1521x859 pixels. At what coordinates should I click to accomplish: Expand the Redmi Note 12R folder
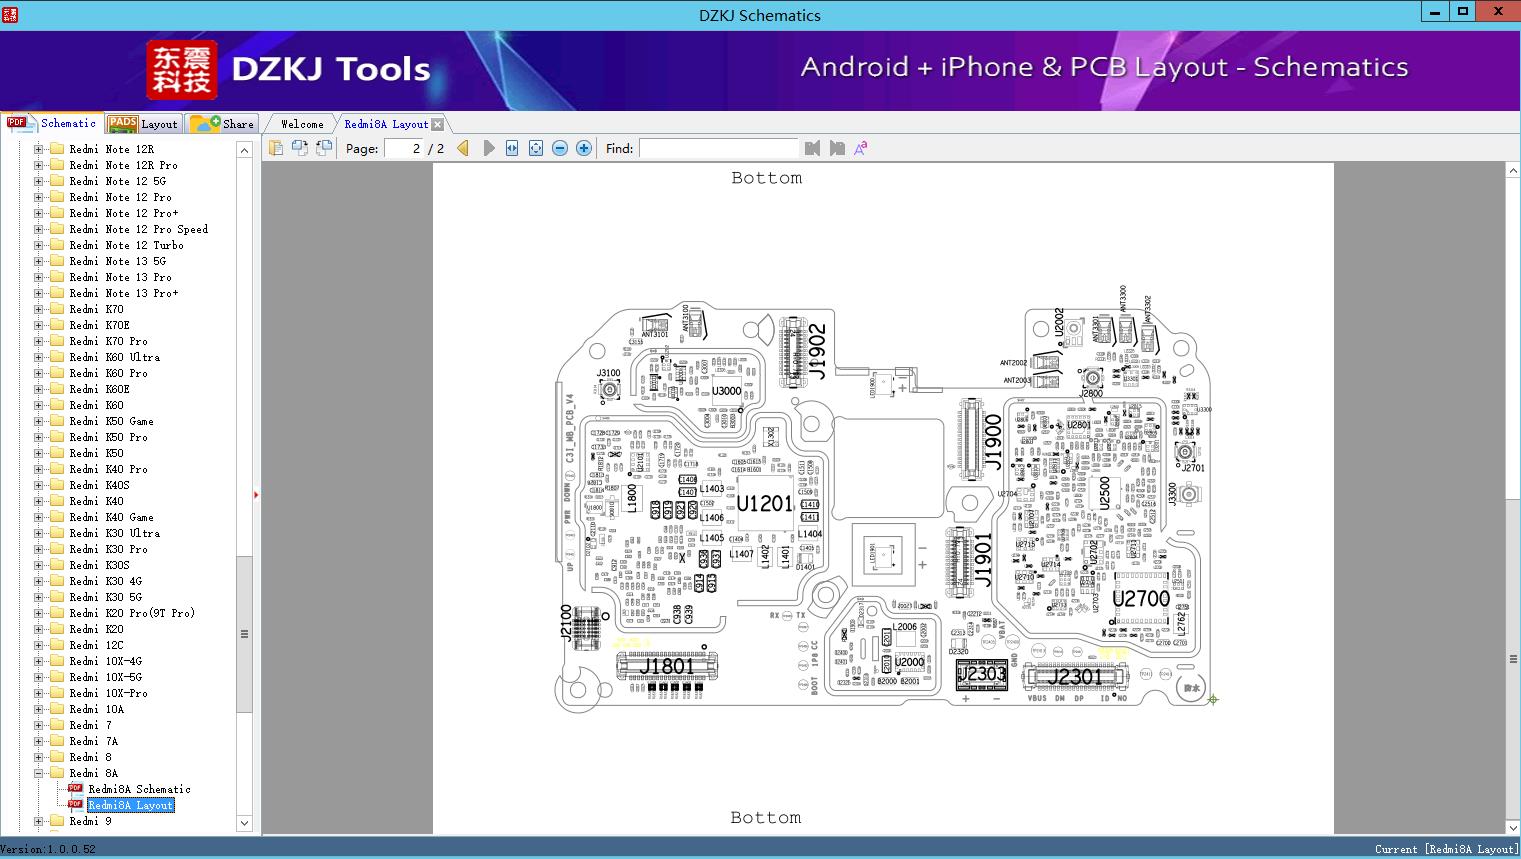[x=39, y=149]
